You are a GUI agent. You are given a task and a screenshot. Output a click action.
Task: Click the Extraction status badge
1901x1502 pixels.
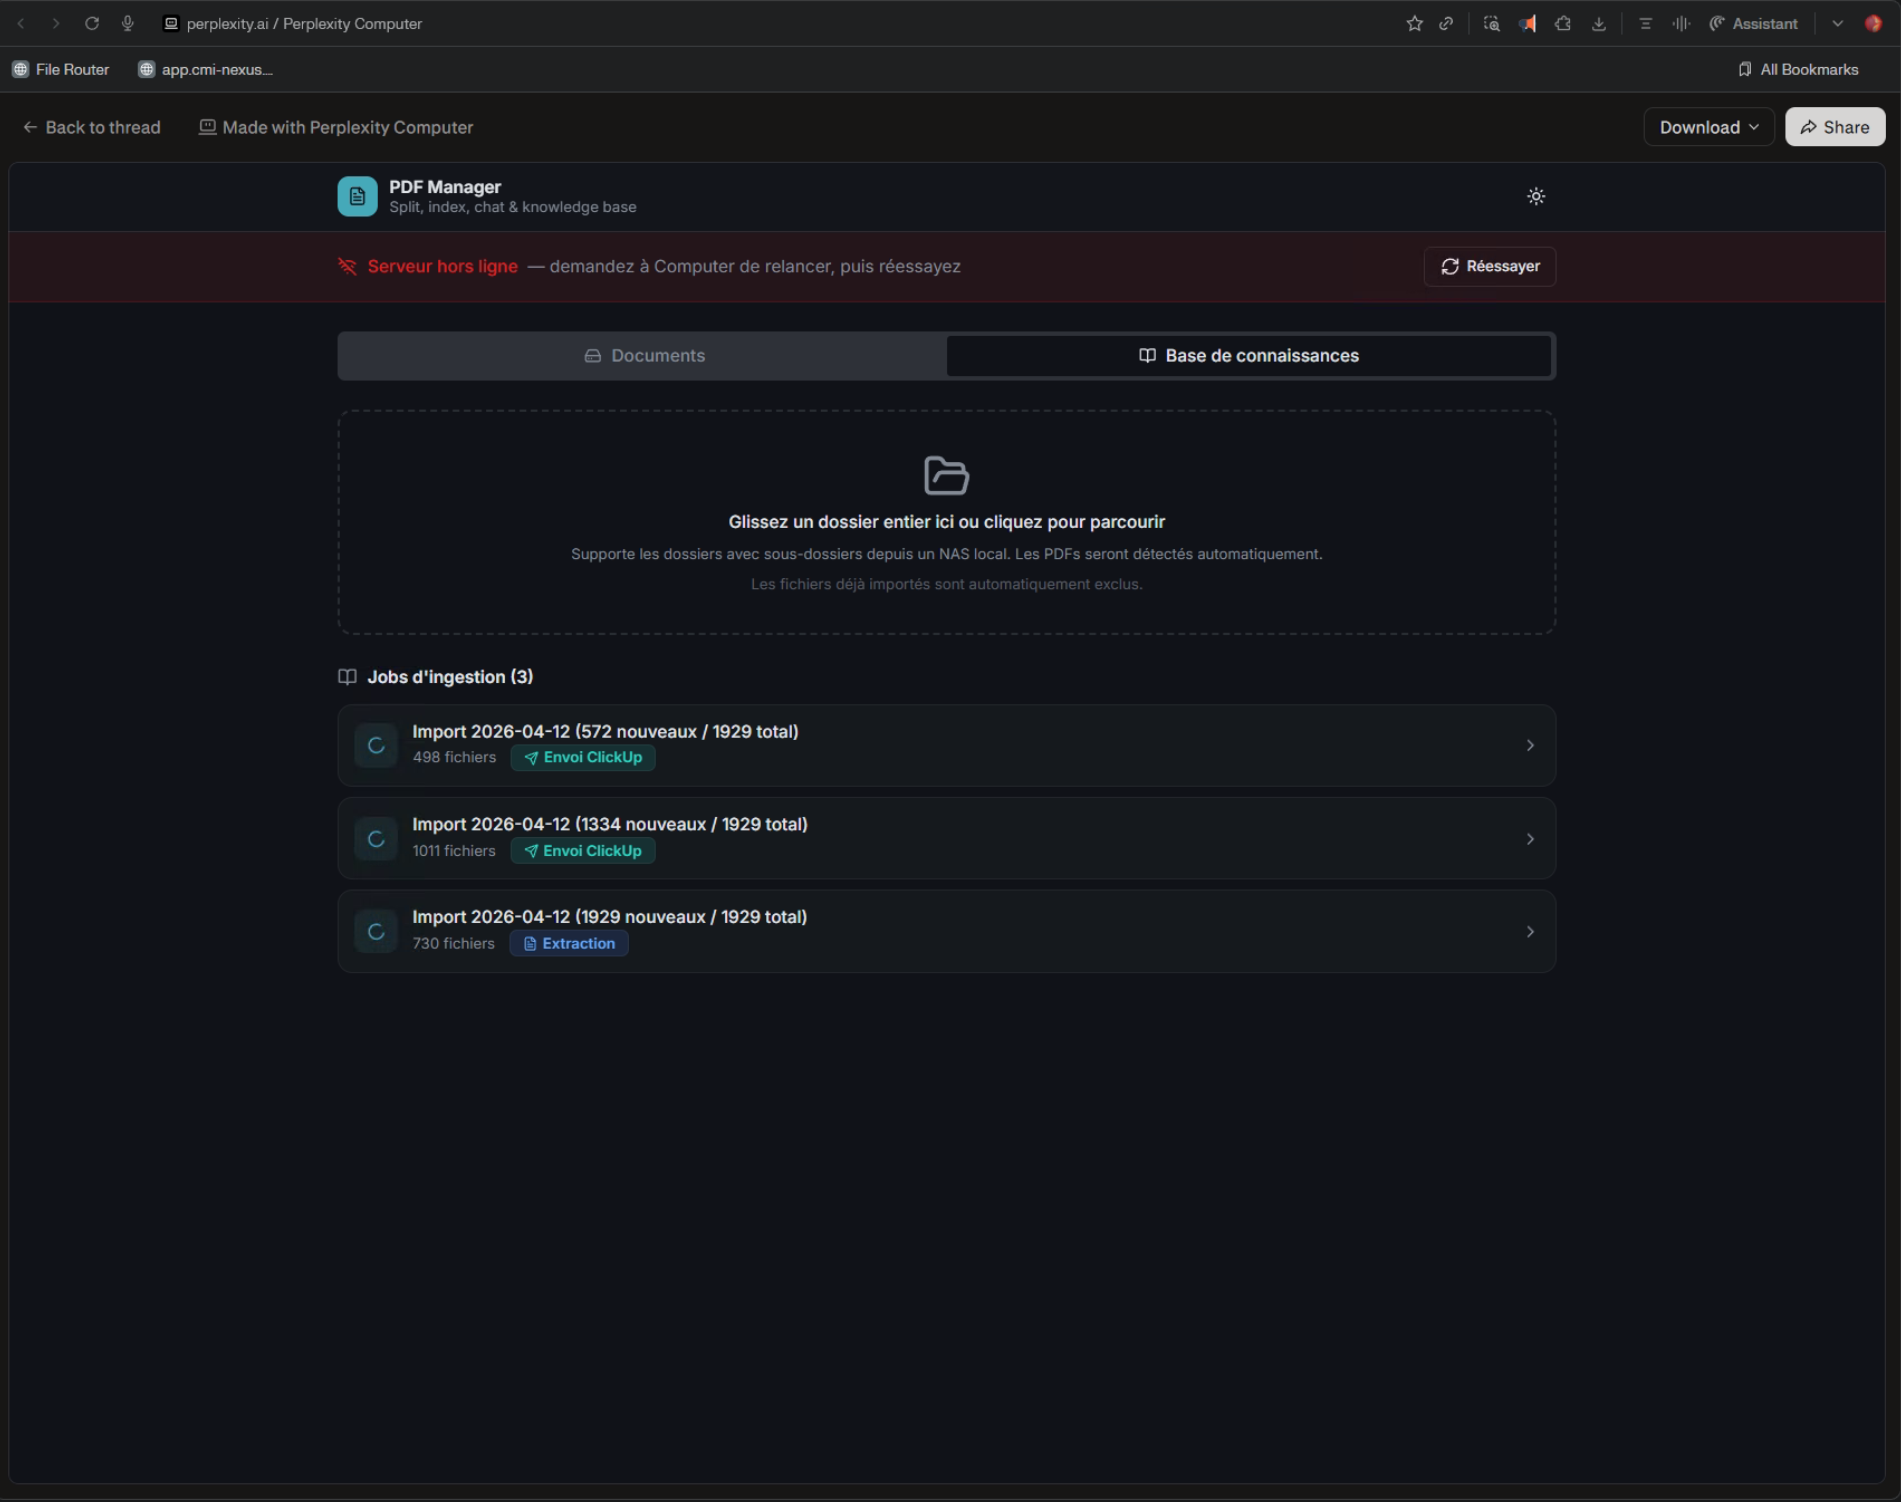click(x=569, y=944)
